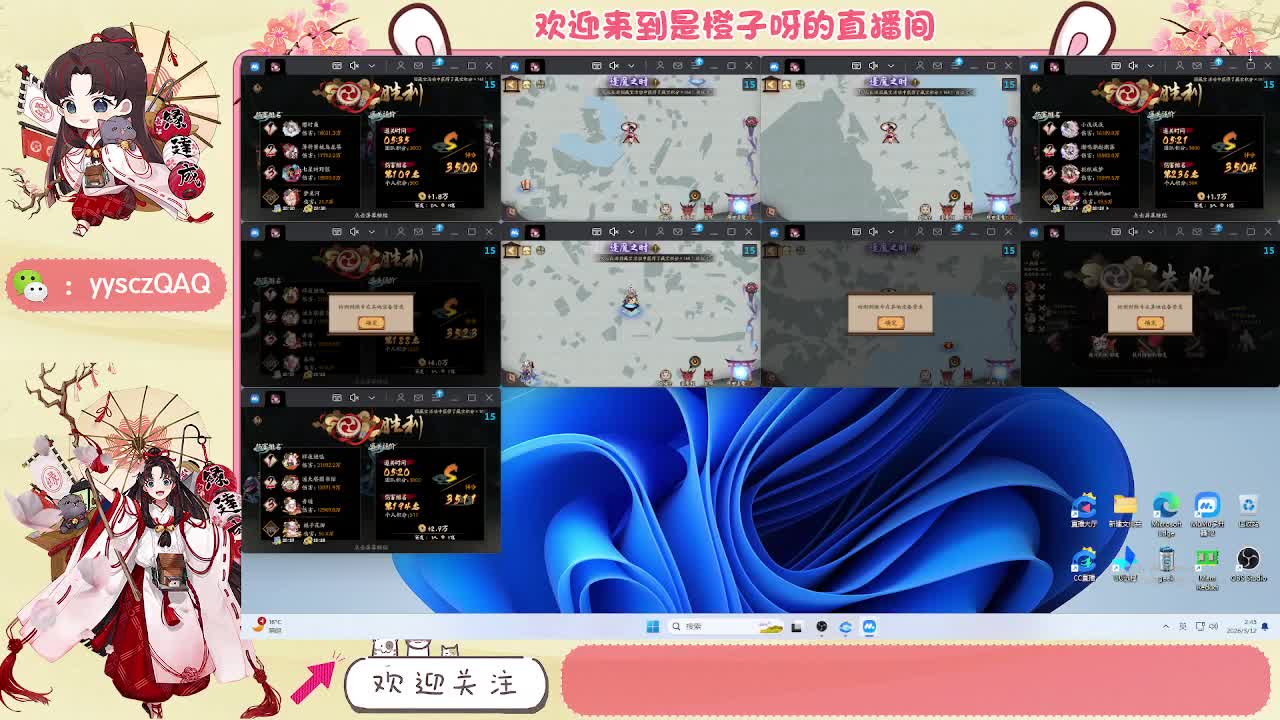Click the spiral icon in top-row third emulator map

pos(954,196)
